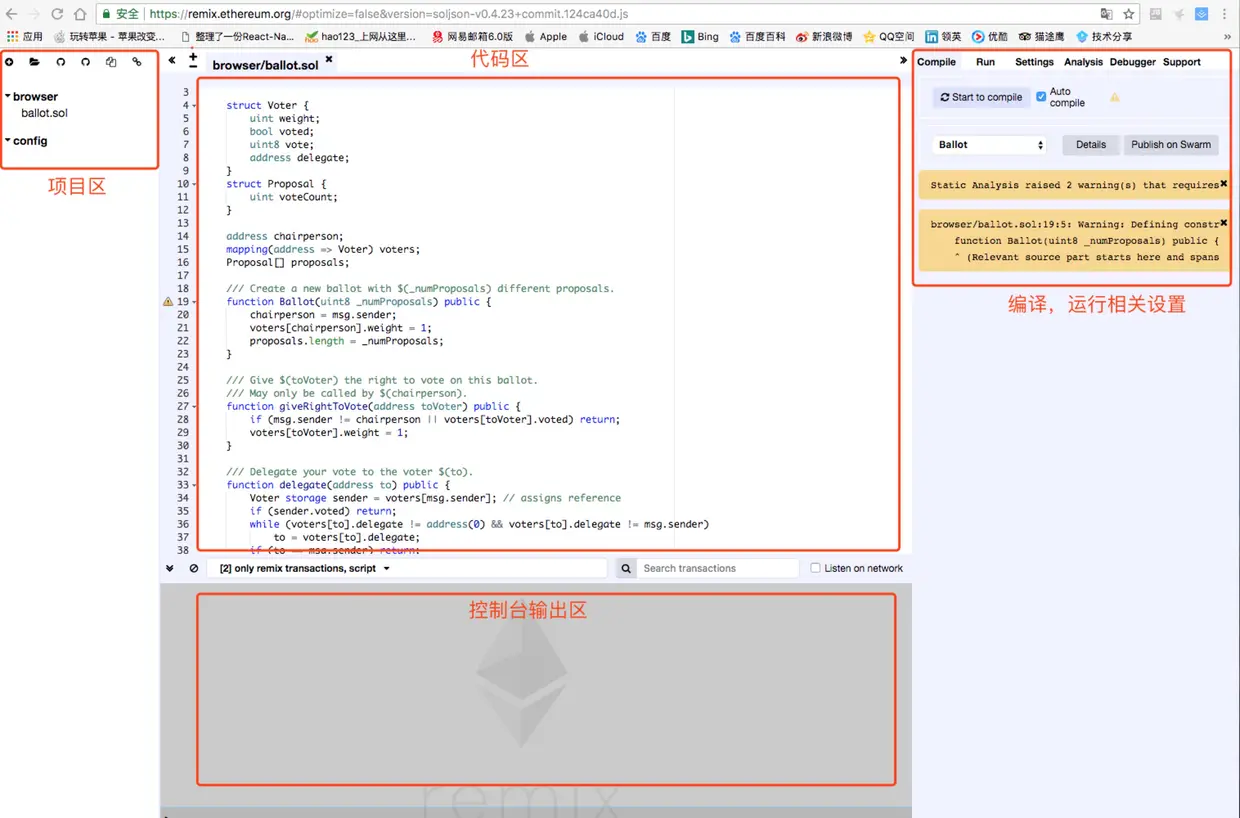Dismiss the browser/ballot.sol:19:5 warning

click(x=1223, y=222)
